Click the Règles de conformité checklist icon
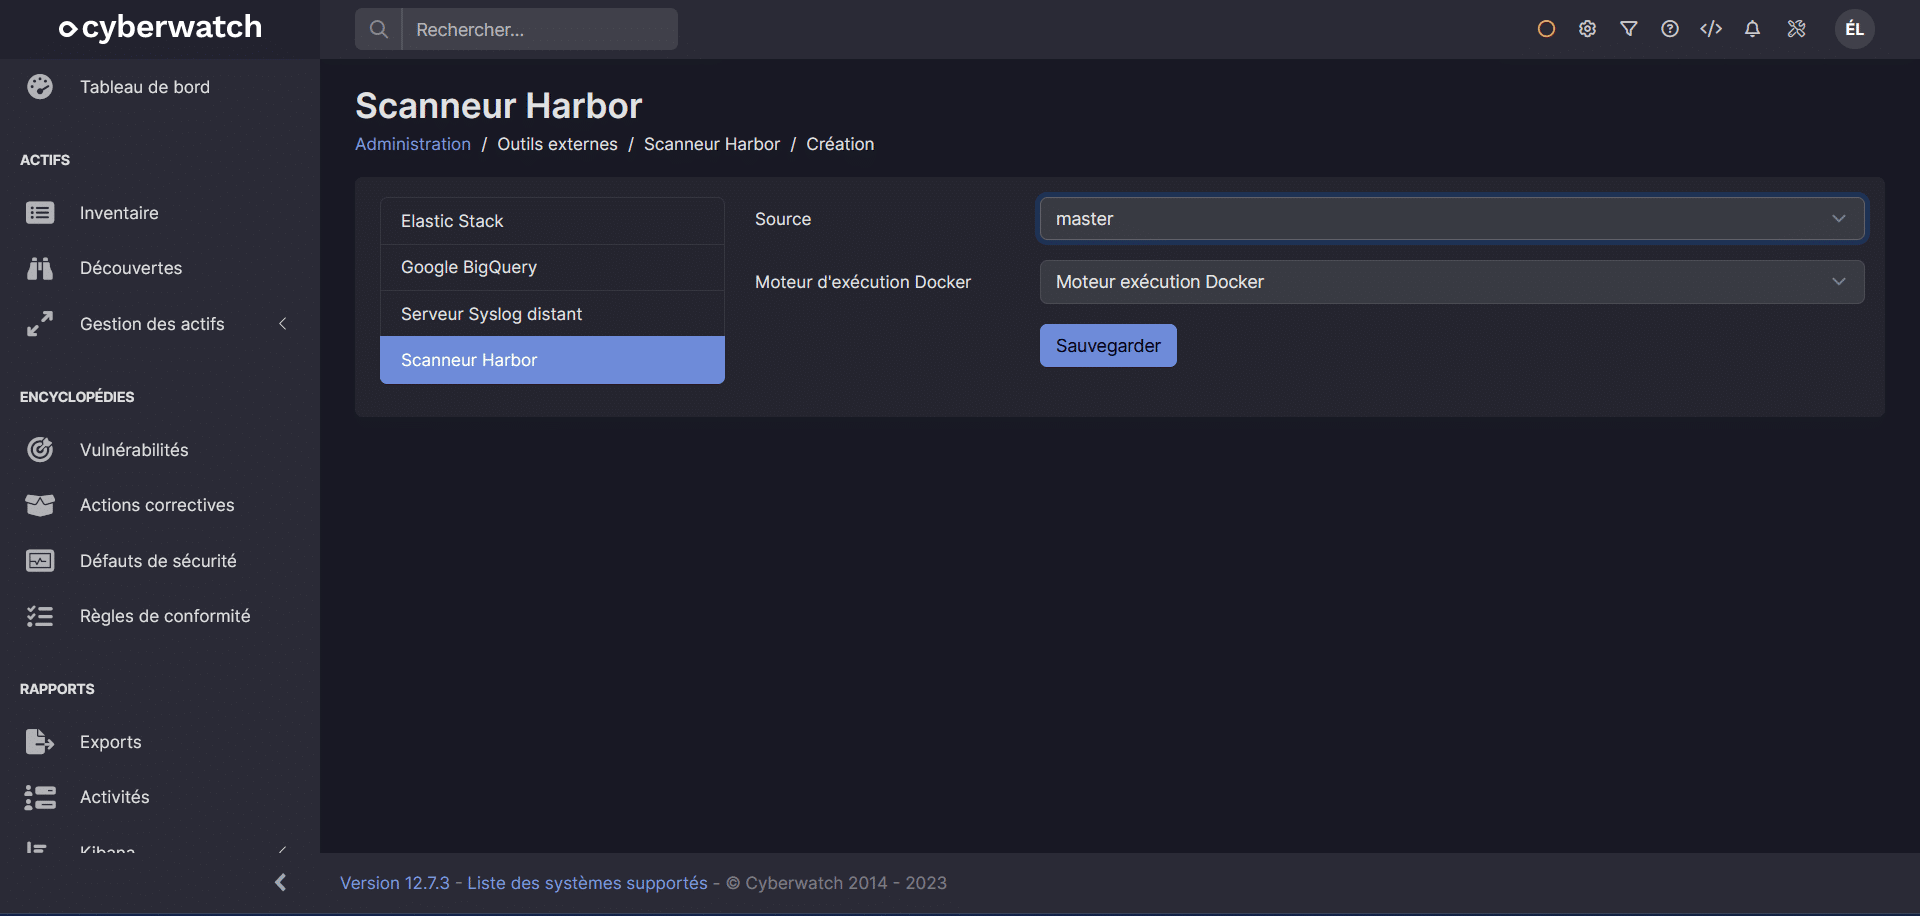This screenshot has height=916, width=1920. pos(40,616)
